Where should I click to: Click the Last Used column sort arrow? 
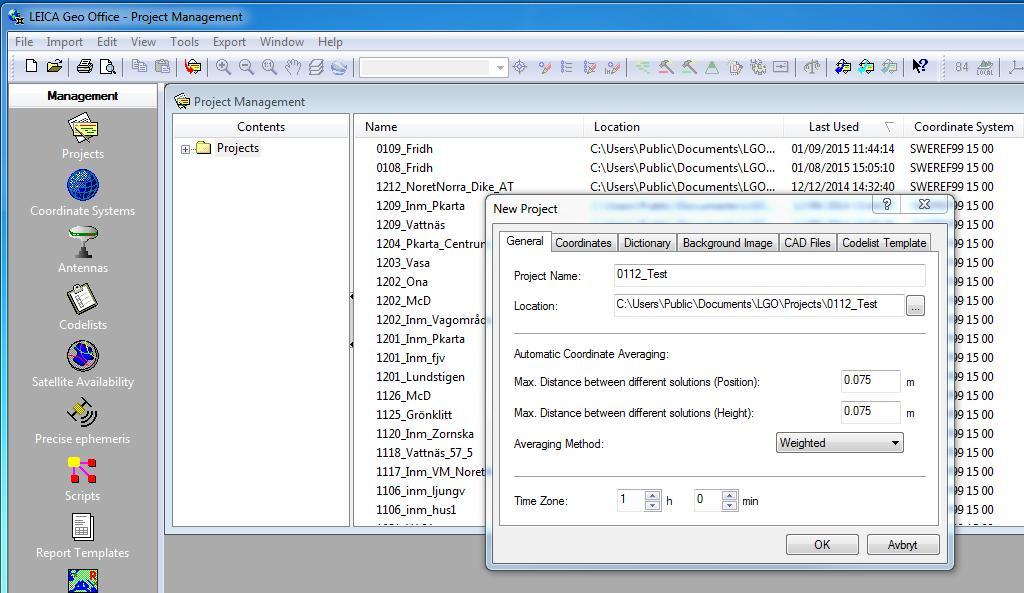889,127
